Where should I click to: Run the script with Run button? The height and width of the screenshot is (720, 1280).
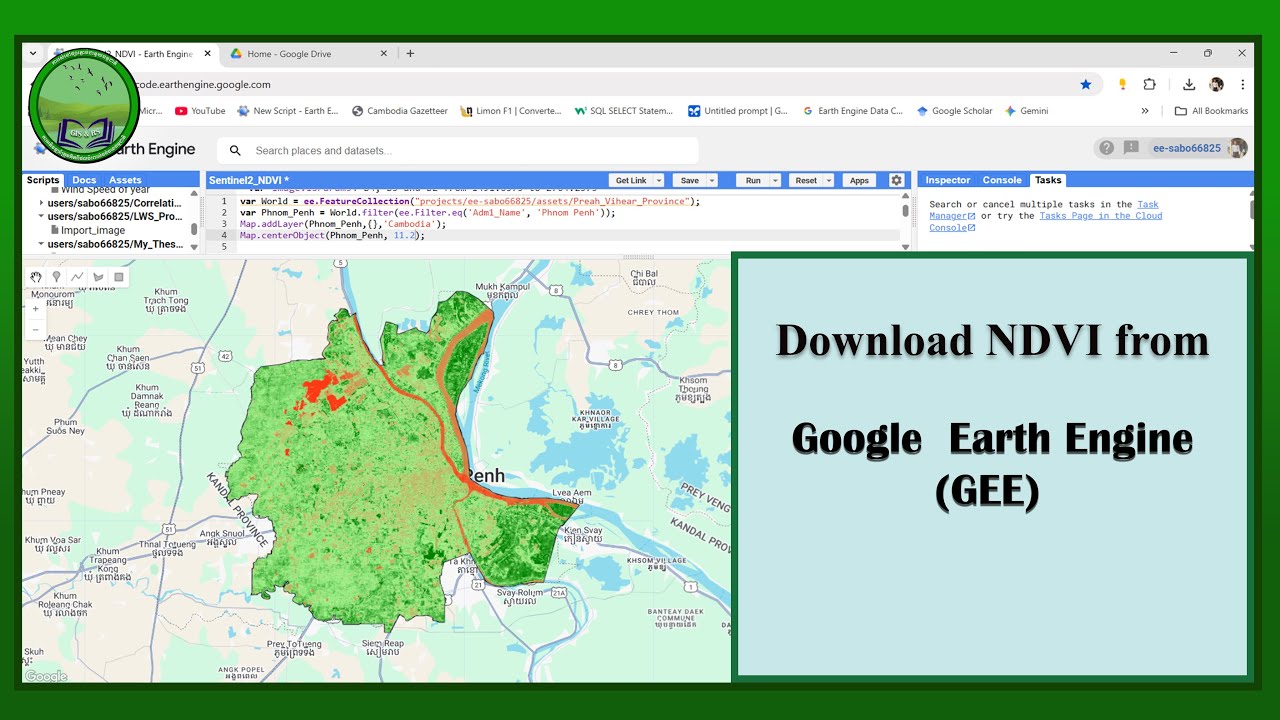point(753,180)
